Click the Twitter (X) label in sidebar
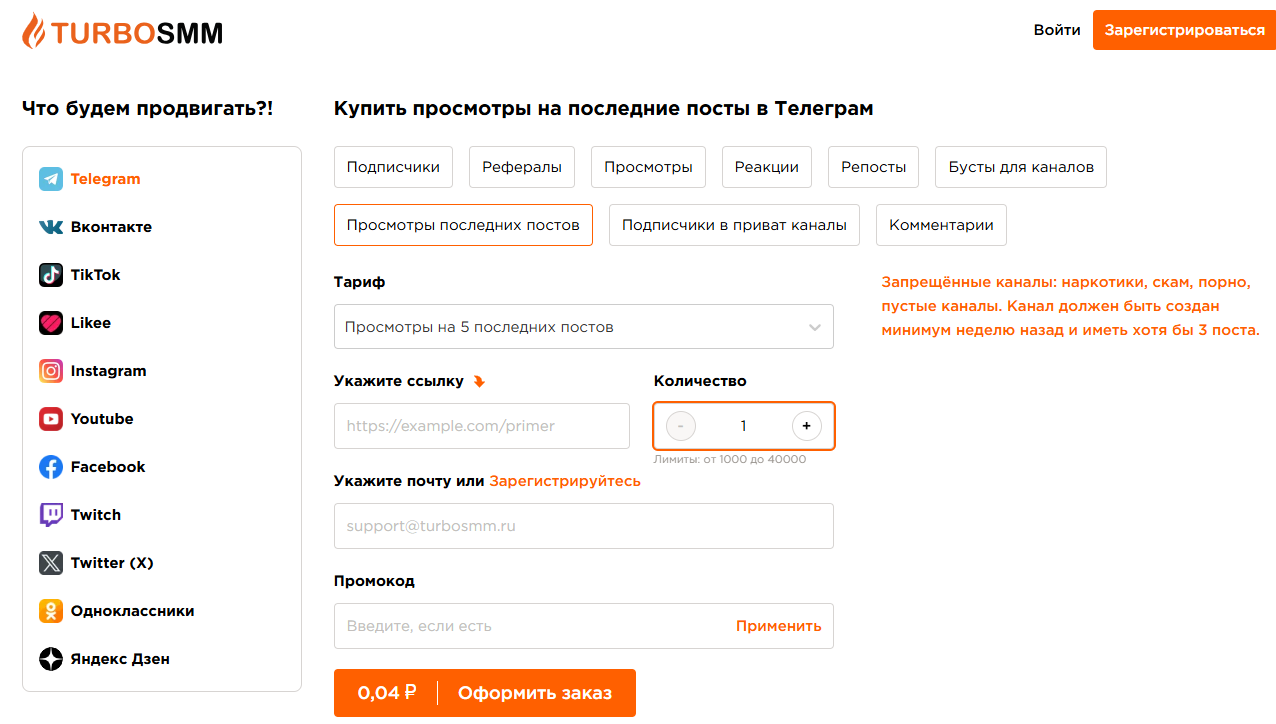Image resolution: width=1276 pixels, height=724 pixels. pyautogui.click(x=112, y=563)
